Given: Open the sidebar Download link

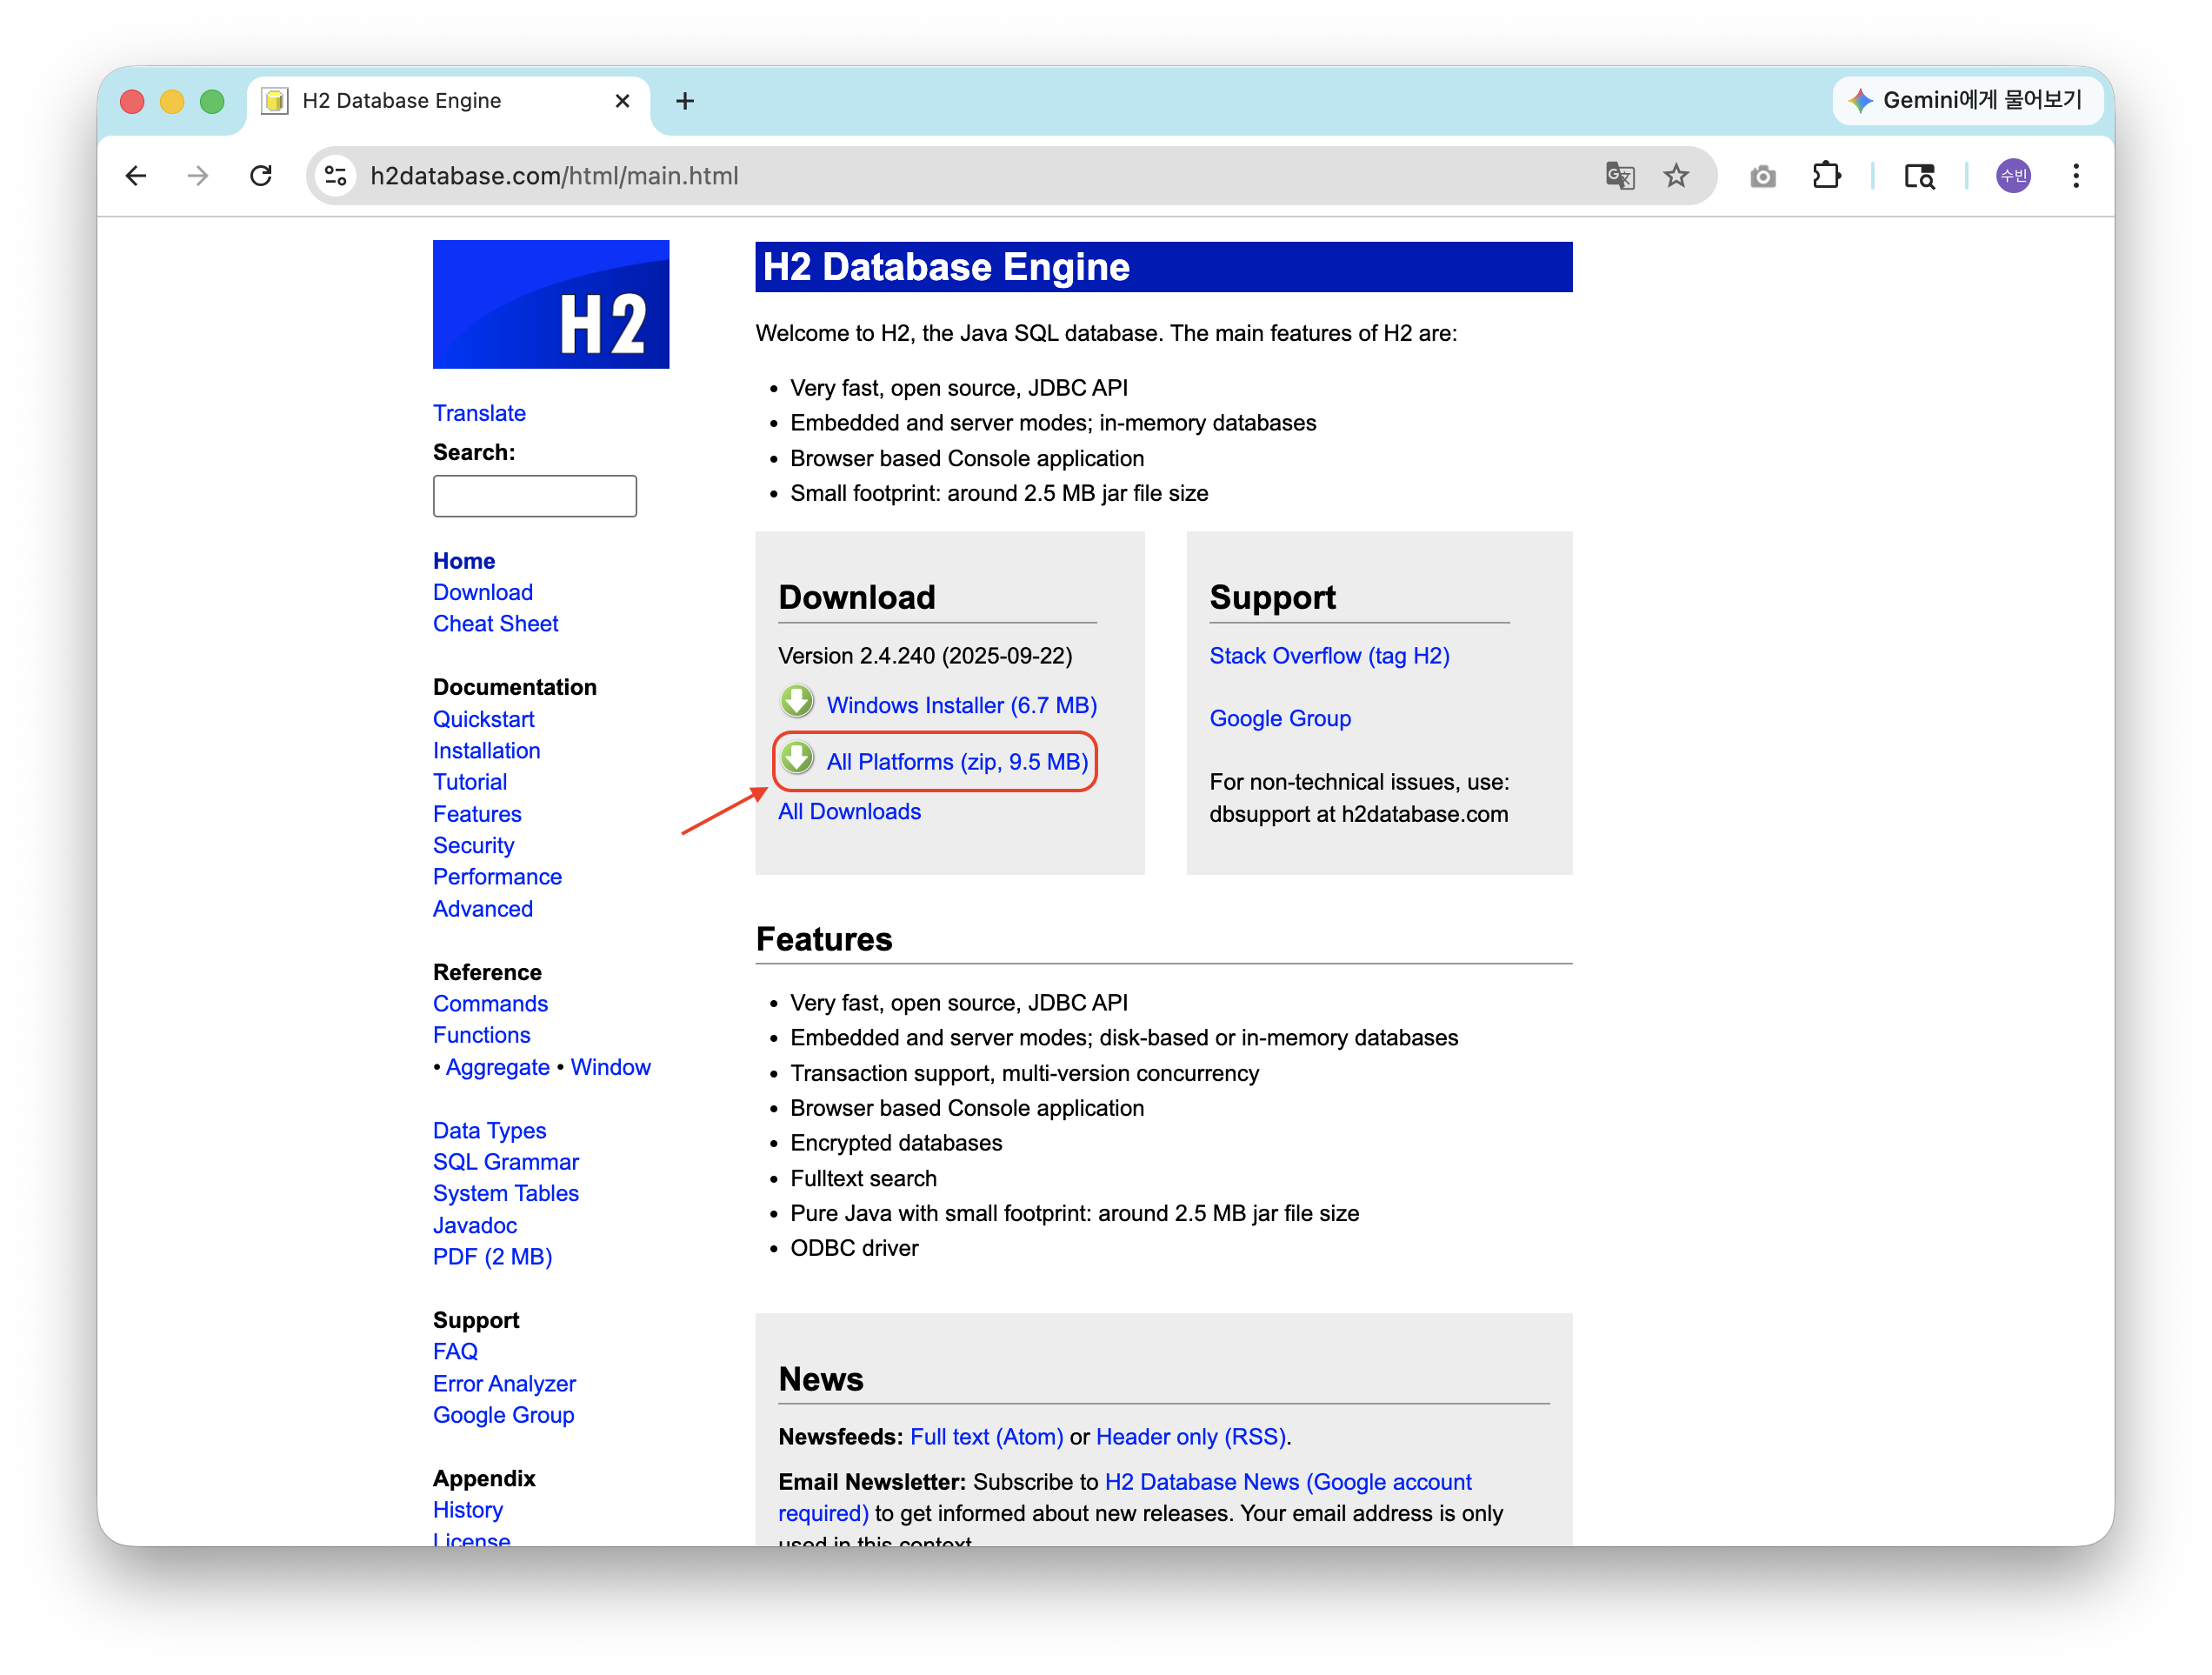Looking at the screenshot, I should point(483,592).
